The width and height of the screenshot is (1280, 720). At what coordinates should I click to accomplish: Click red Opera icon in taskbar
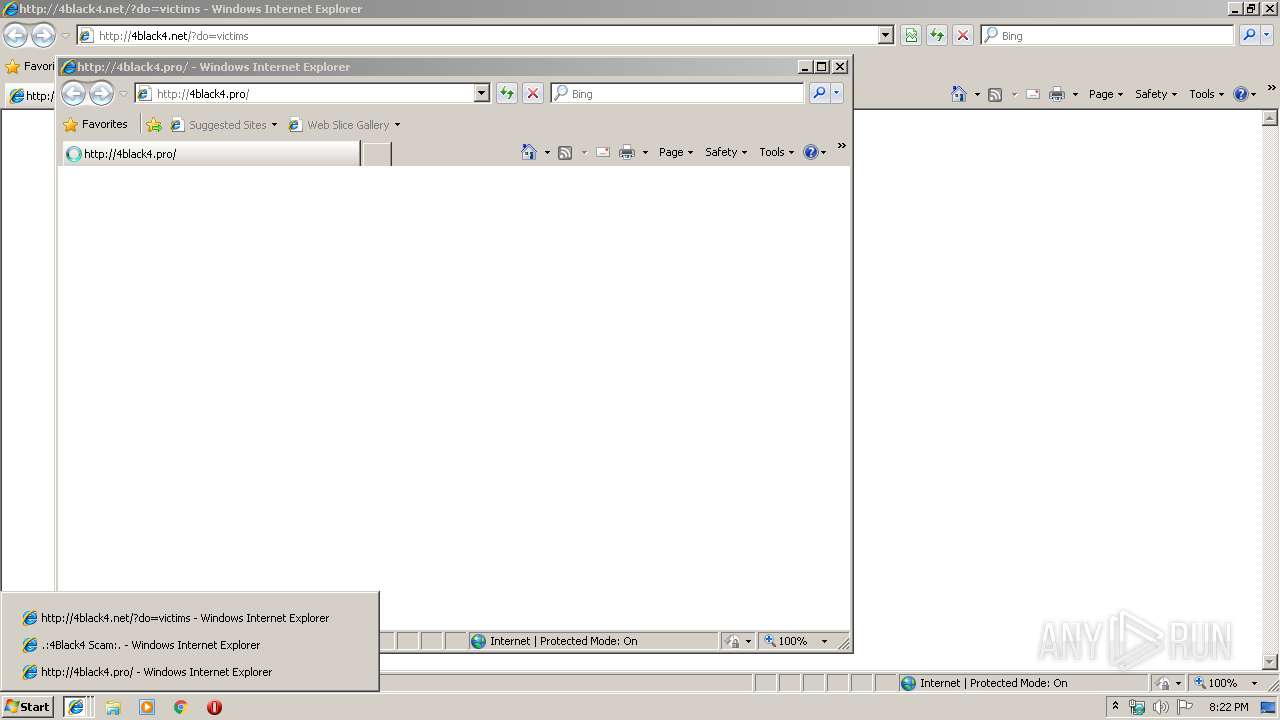214,707
